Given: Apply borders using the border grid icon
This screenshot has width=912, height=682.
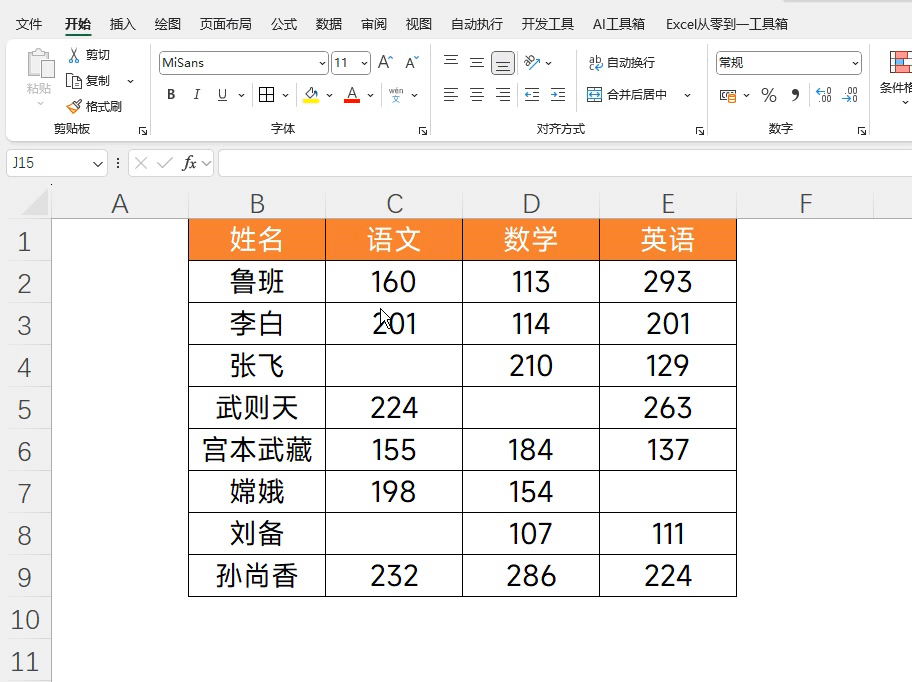Looking at the screenshot, I should click(266, 95).
